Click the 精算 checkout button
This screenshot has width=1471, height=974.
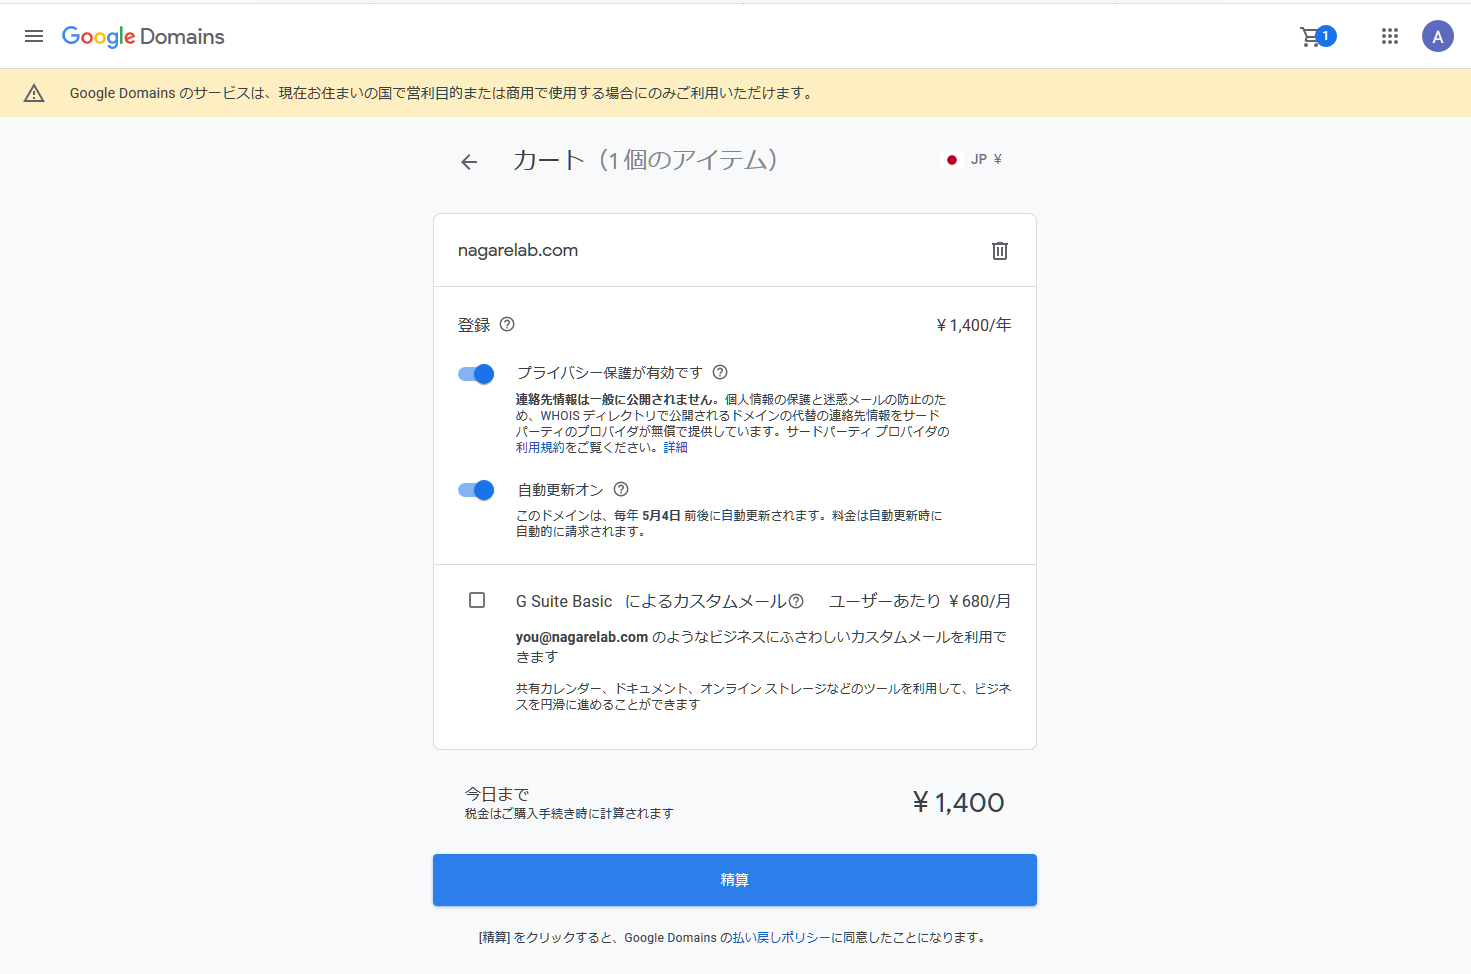click(735, 880)
